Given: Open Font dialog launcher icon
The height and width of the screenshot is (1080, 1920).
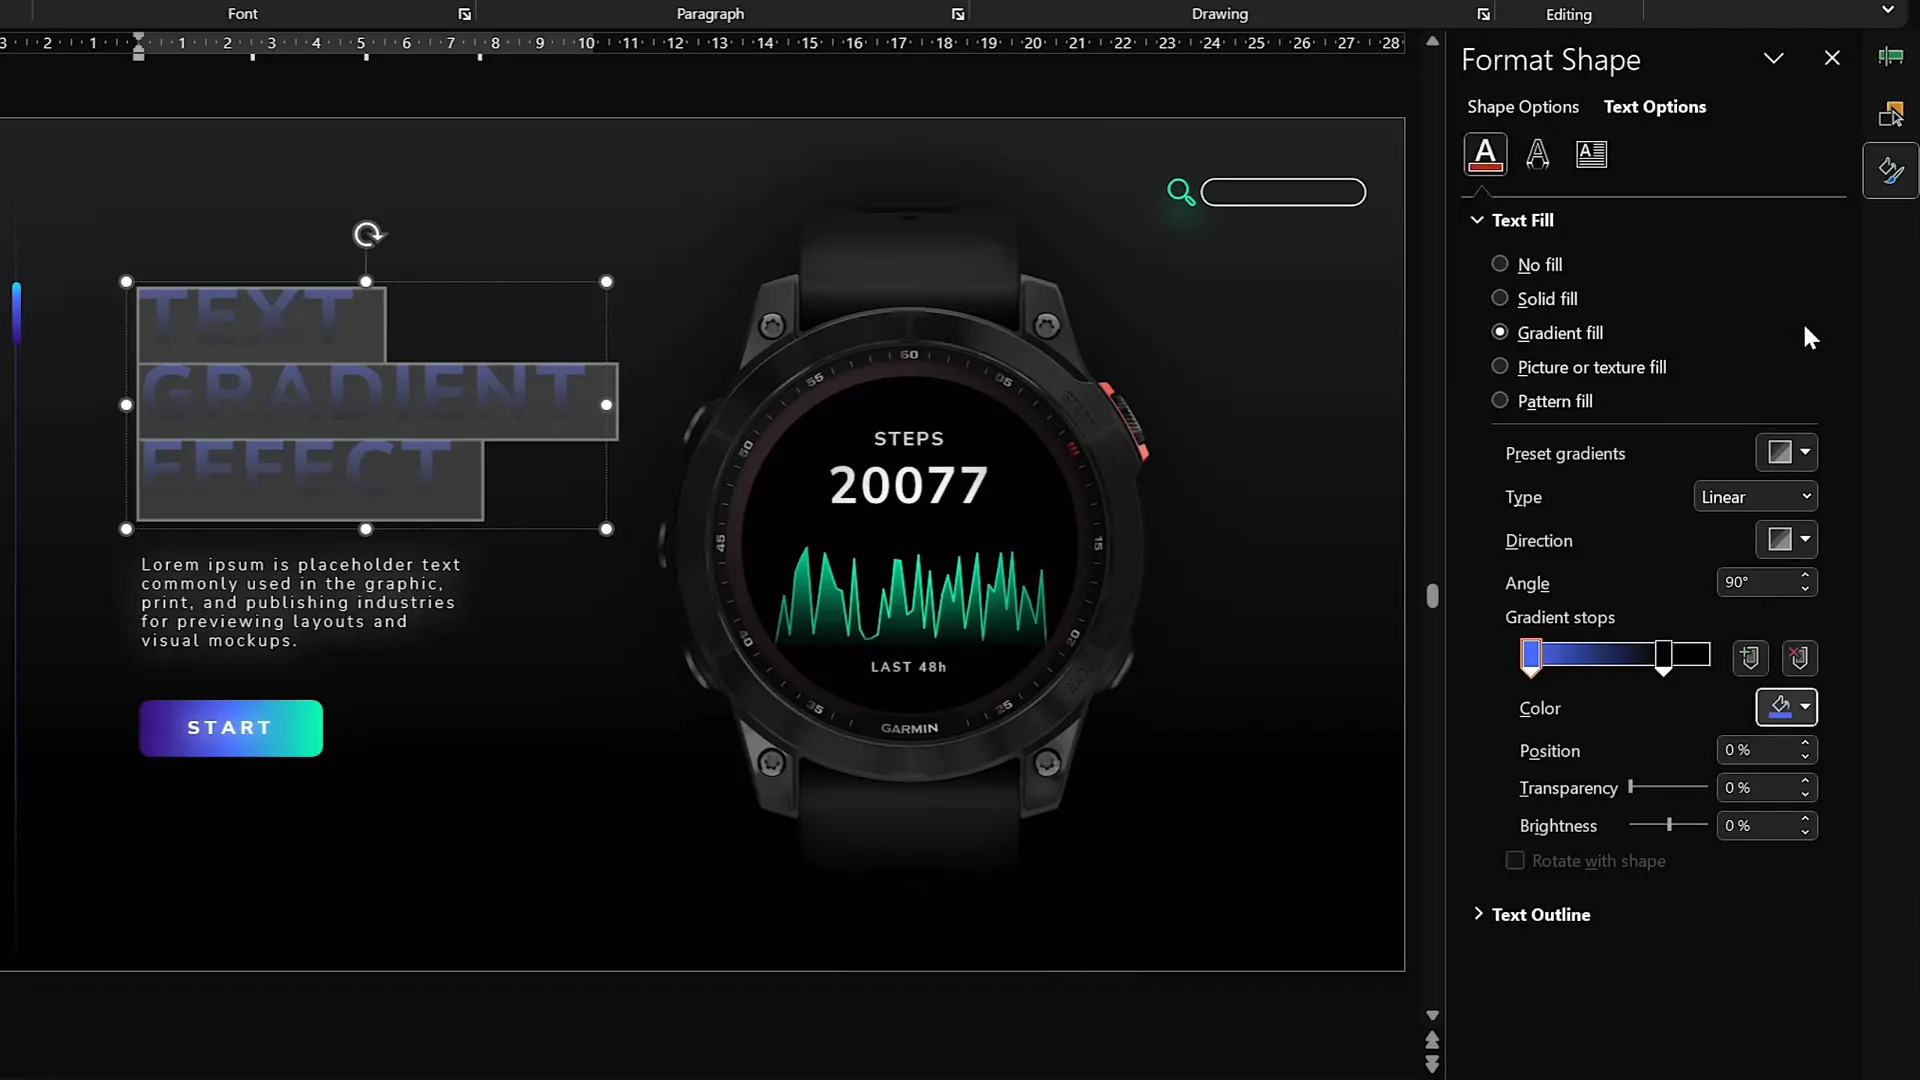Looking at the screenshot, I should (x=465, y=14).
